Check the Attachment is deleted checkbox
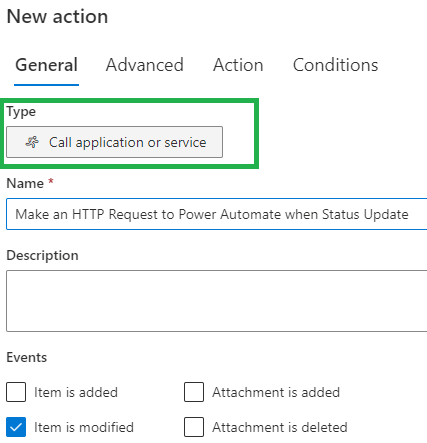 click(x=194, y=427)
